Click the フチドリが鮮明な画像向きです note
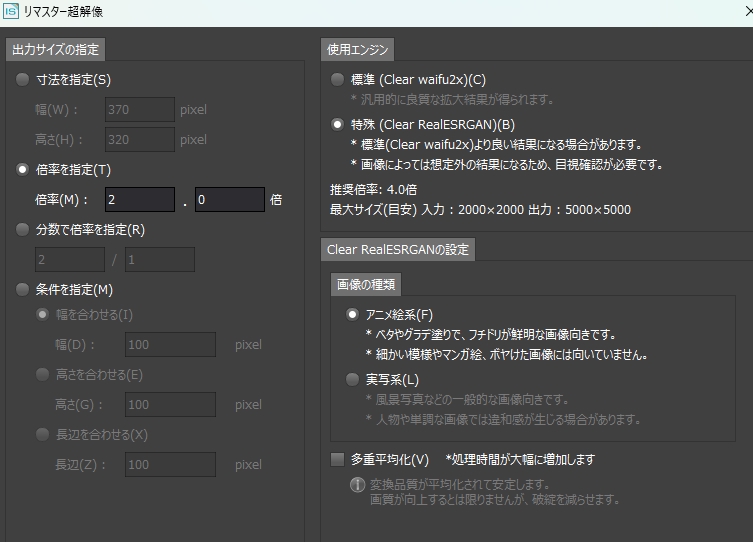 click(x=491, y=334)
